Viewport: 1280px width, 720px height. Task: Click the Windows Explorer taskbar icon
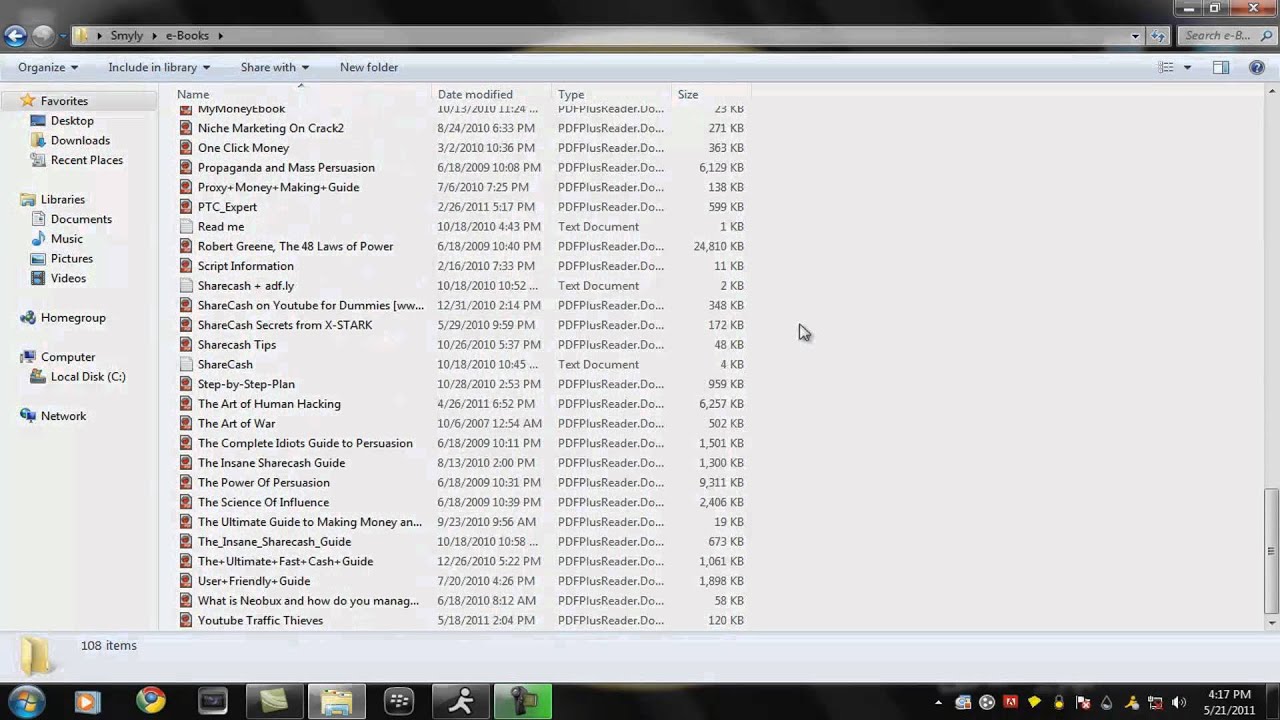click(x=337, y=701)
